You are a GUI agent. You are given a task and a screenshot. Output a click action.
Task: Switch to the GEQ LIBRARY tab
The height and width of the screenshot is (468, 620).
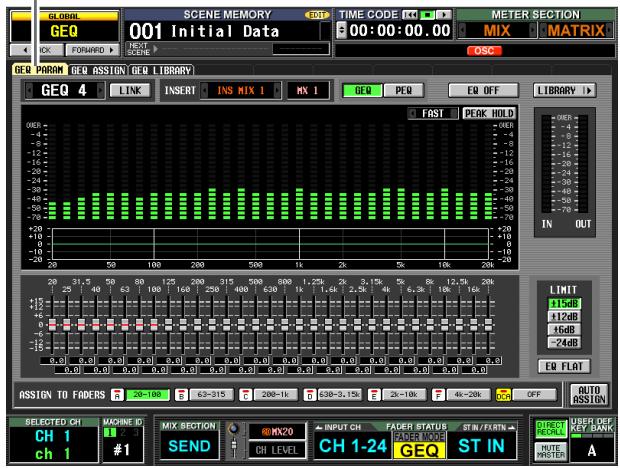(x=161, y=71)
